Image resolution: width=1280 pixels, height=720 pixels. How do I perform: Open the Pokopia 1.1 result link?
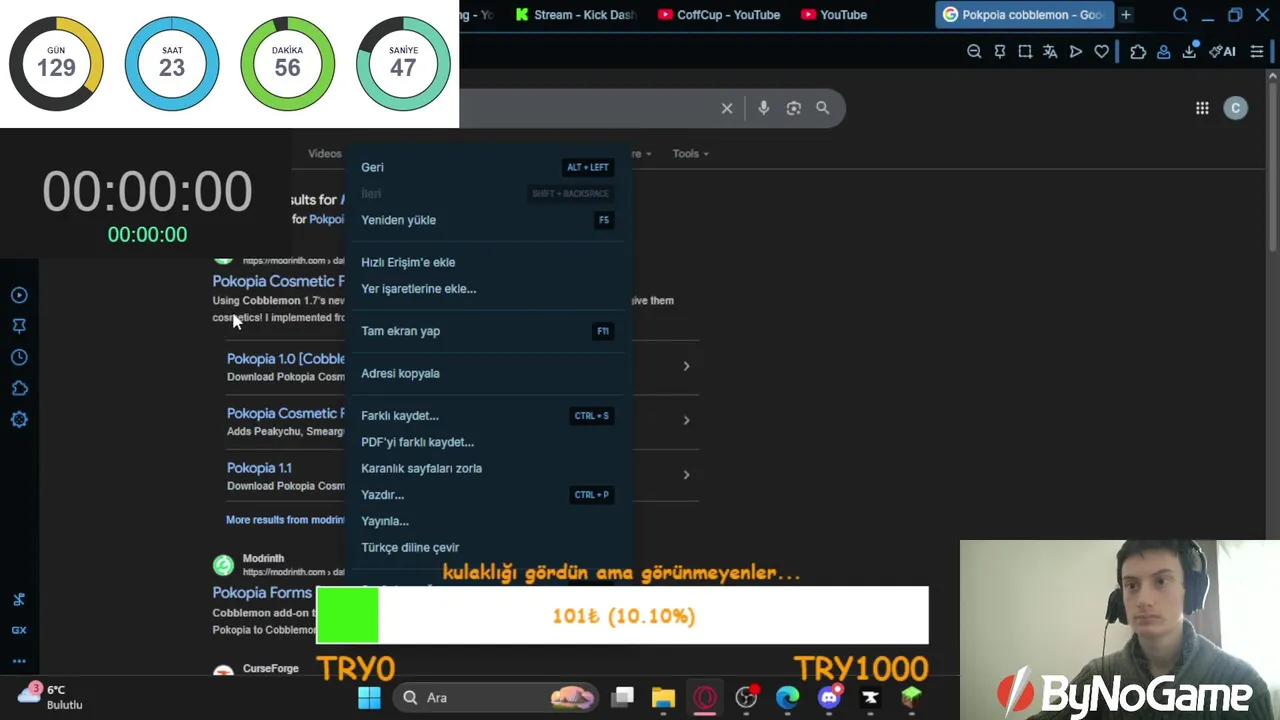(x=259, y=468)
